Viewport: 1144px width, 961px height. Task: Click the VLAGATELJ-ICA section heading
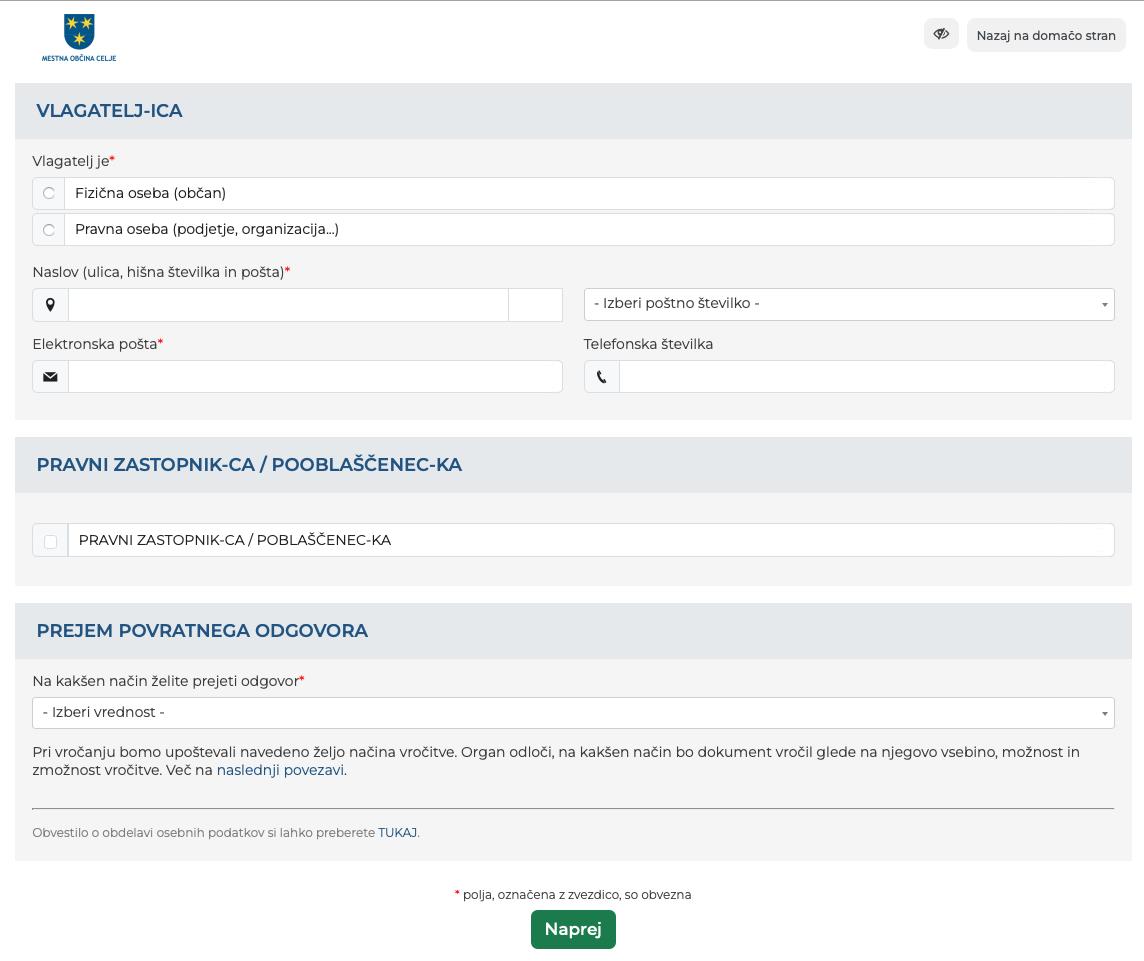(109, 111)
